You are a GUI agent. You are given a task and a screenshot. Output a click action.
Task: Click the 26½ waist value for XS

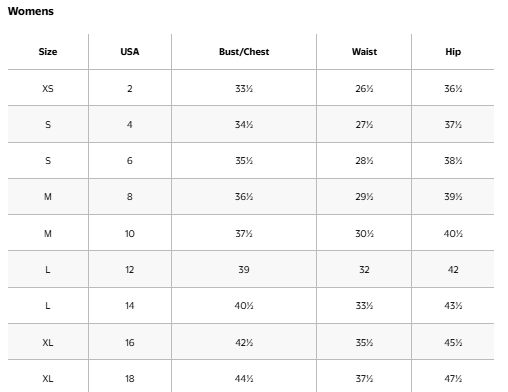[364, 89]
